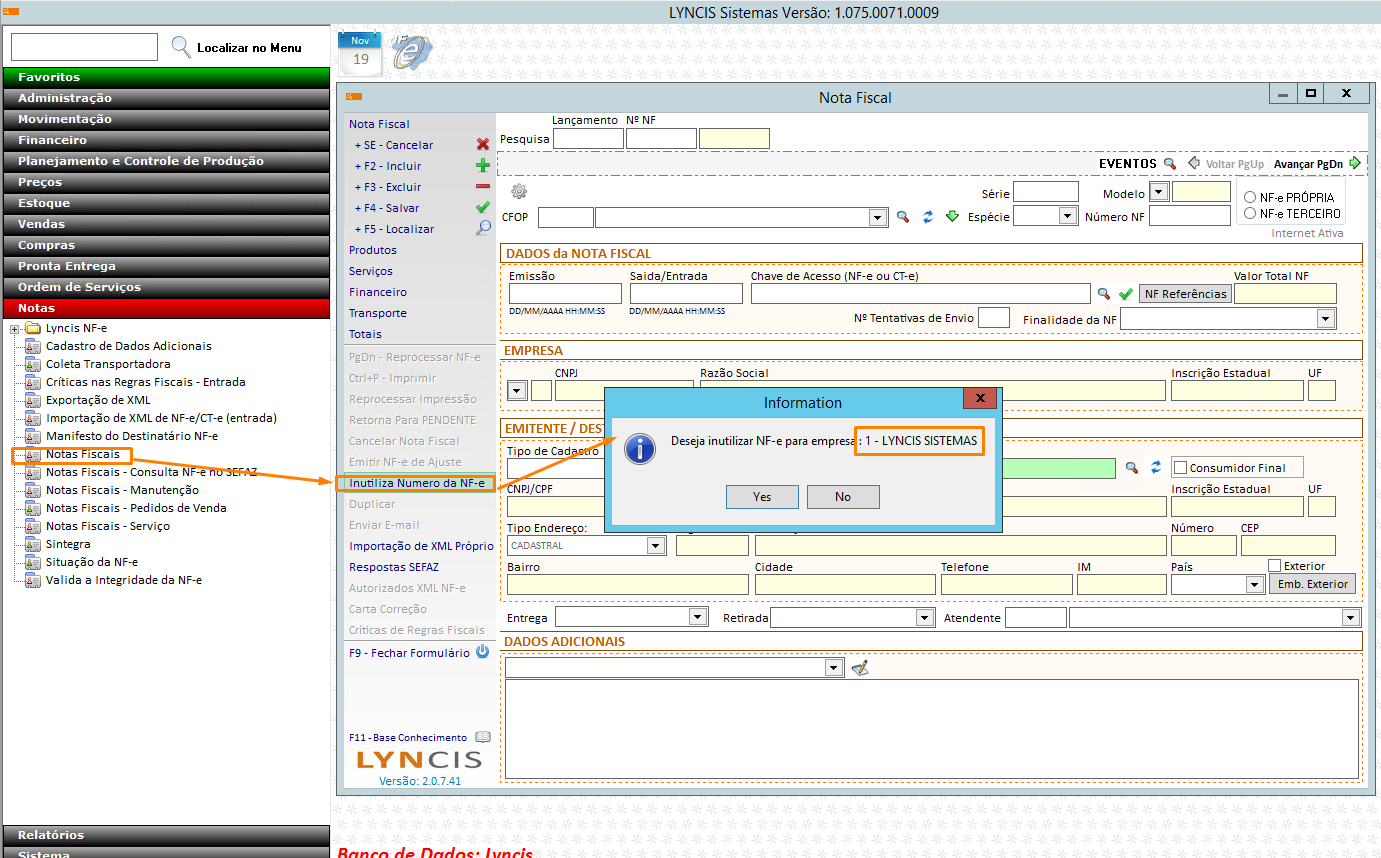Screen dimensions: 1381x858
Task: Click the red X cancel icon
Action: click(483, 145)
